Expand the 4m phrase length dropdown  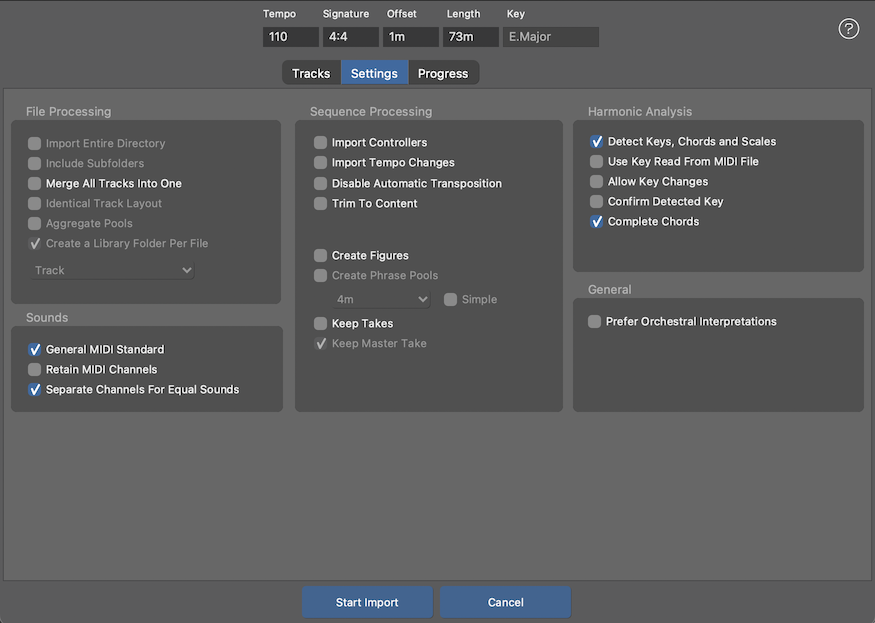(x=381, y=299)
